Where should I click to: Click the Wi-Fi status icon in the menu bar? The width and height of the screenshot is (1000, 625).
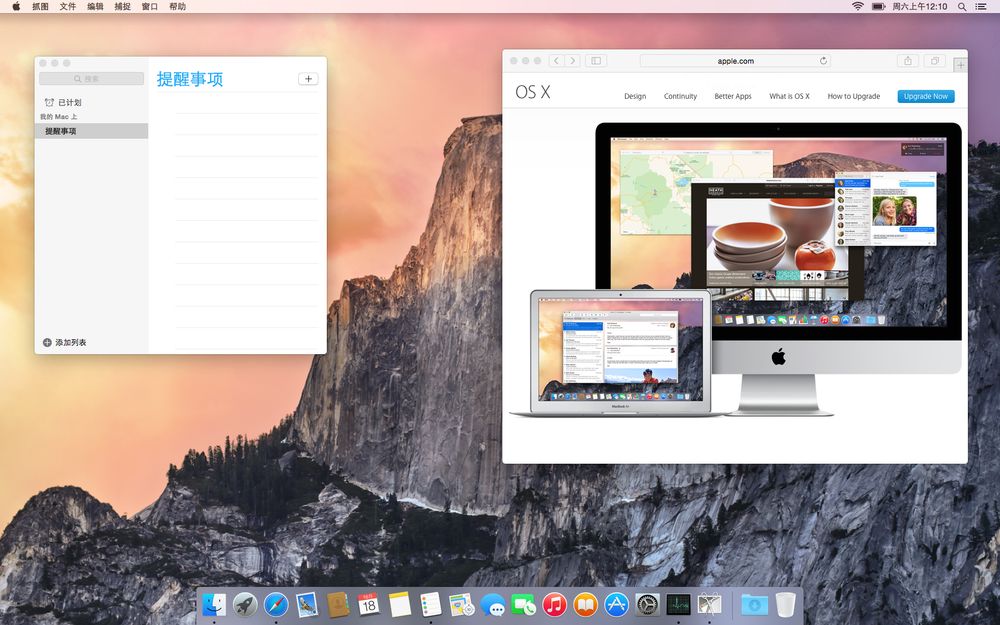[858, 6]
